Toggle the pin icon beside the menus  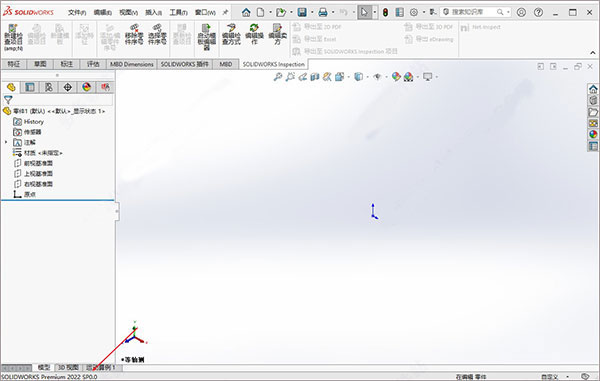[225, 13]
